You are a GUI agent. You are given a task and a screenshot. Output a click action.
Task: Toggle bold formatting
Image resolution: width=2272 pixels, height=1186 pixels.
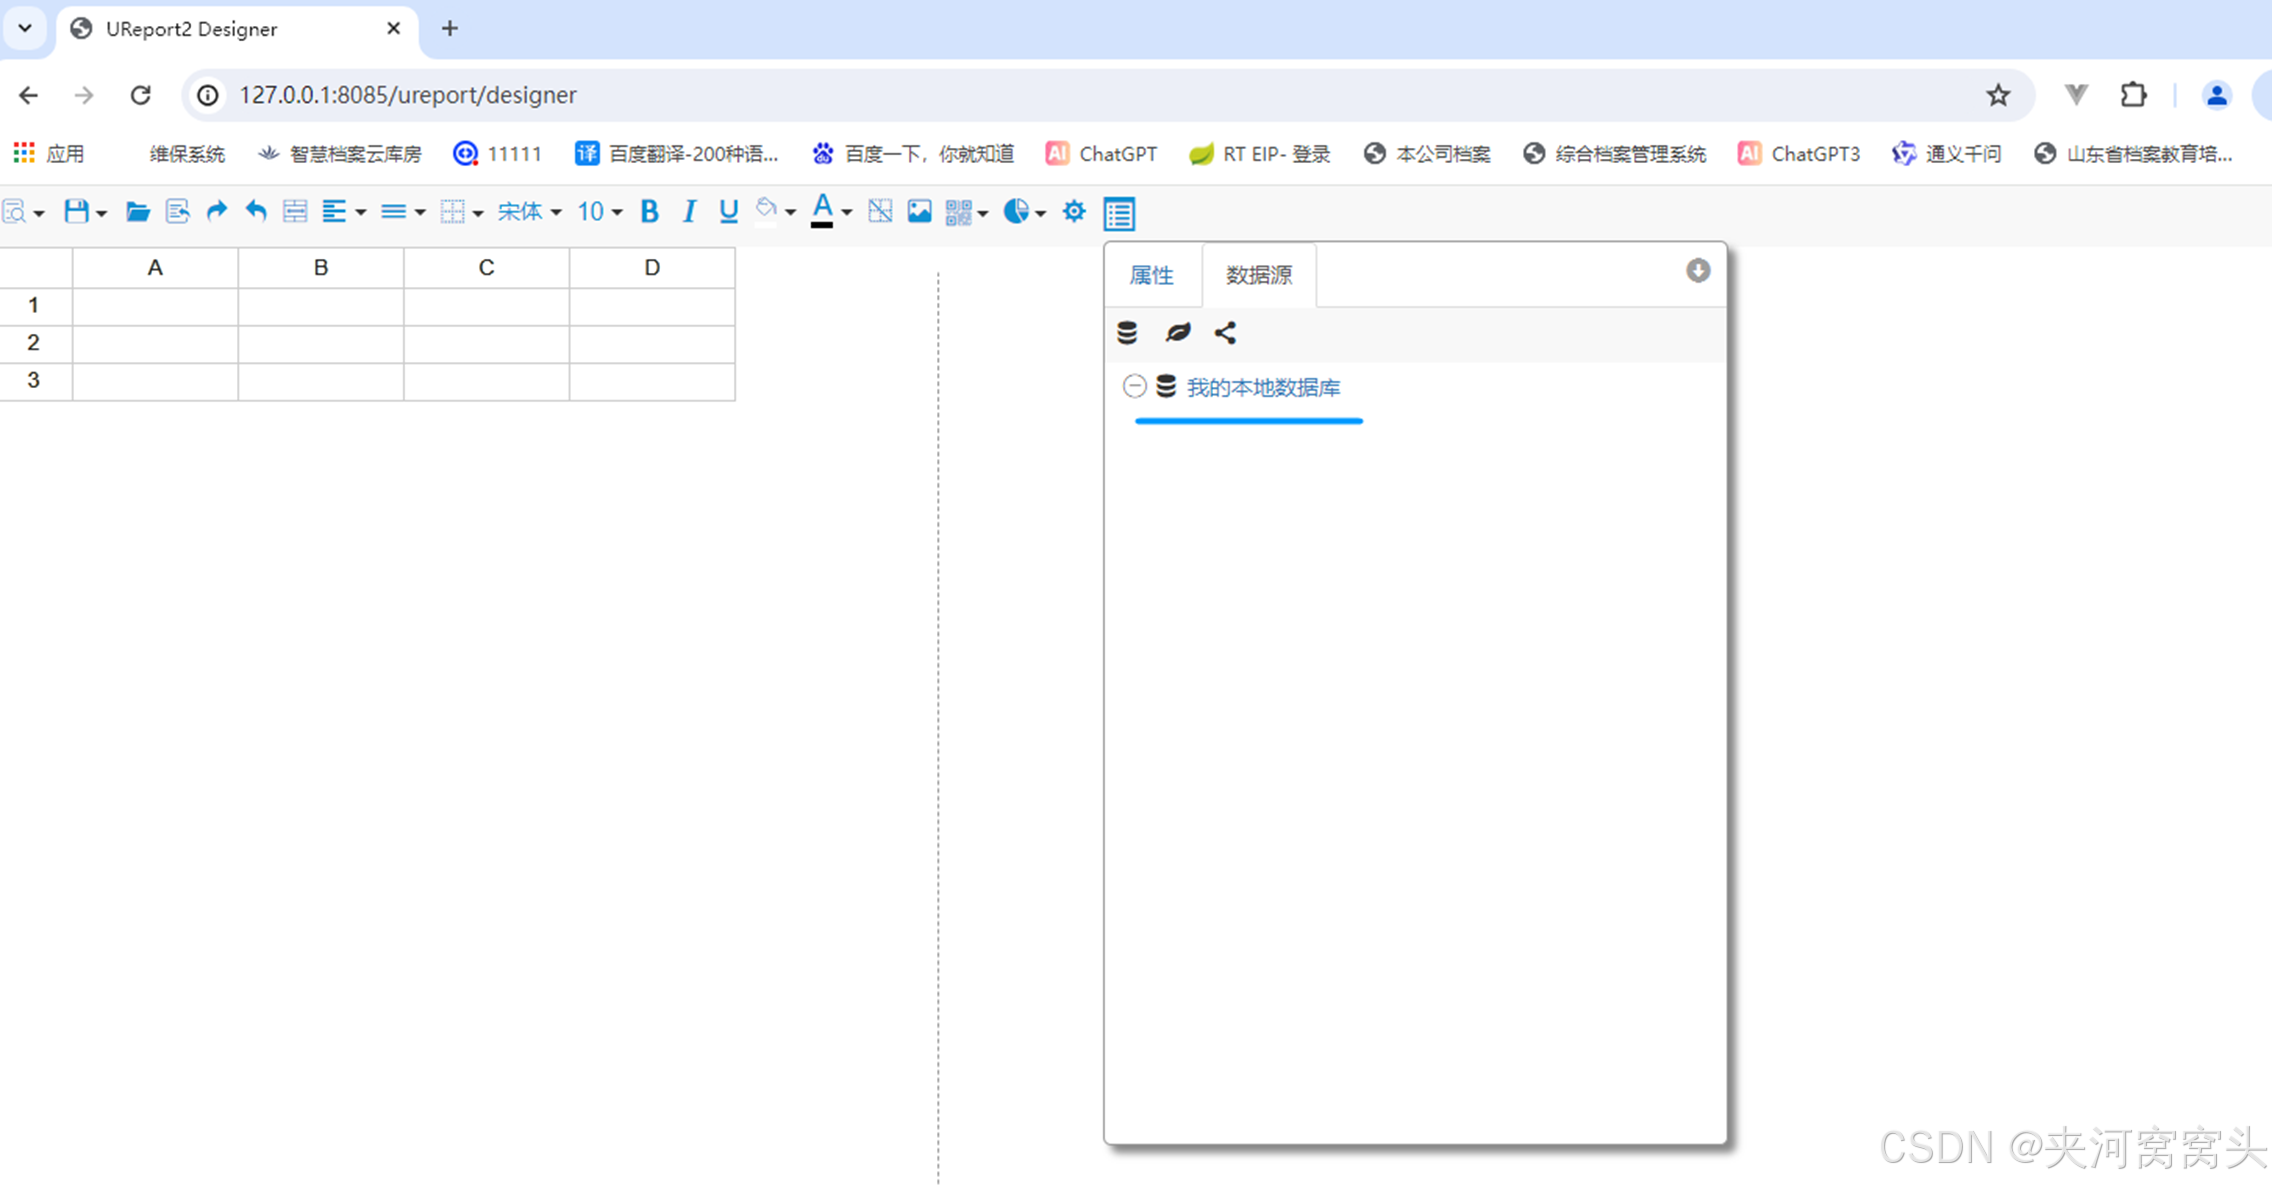(x=649, y=211)
